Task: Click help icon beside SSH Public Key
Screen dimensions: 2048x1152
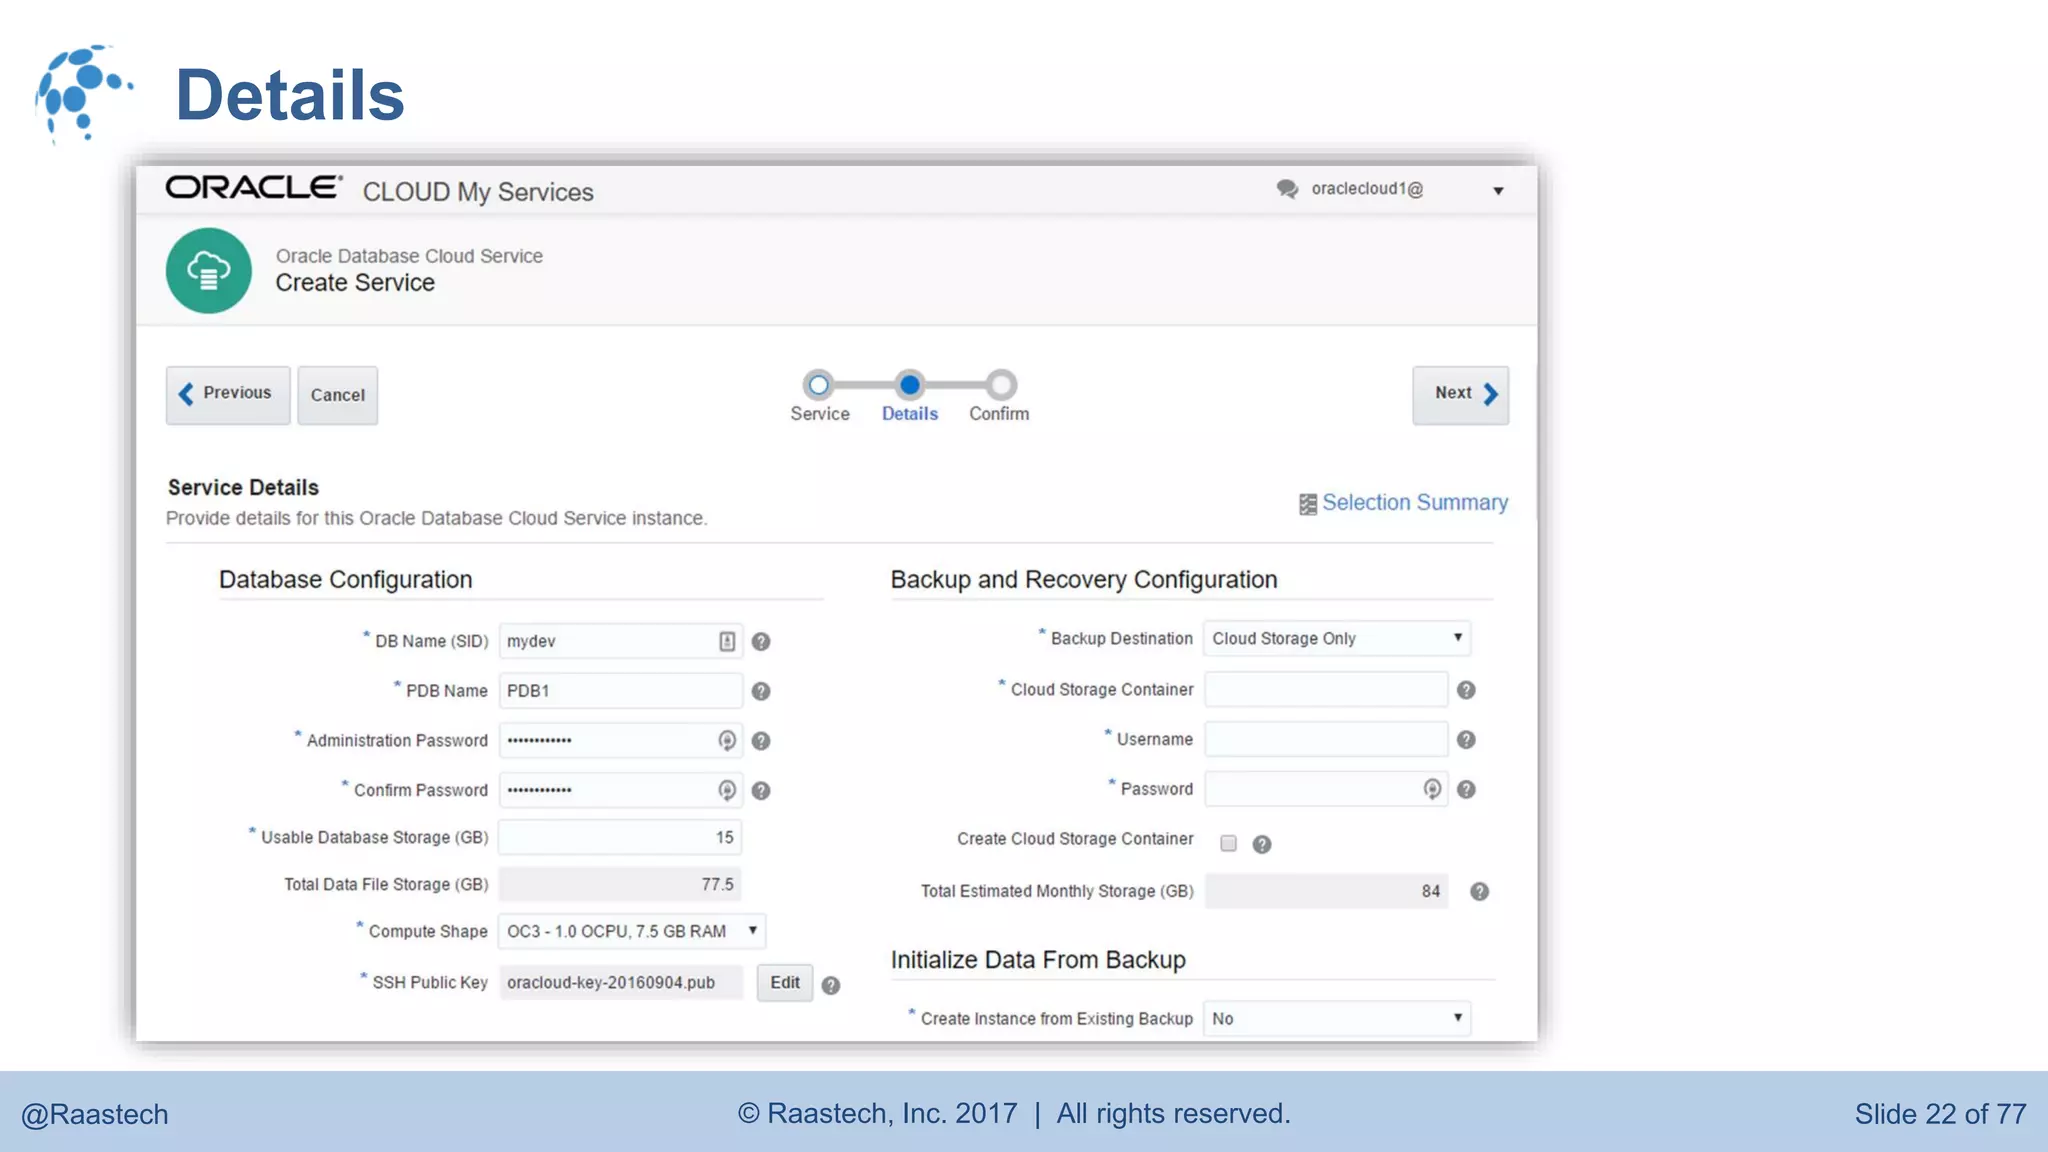Action: pos(831,986)
